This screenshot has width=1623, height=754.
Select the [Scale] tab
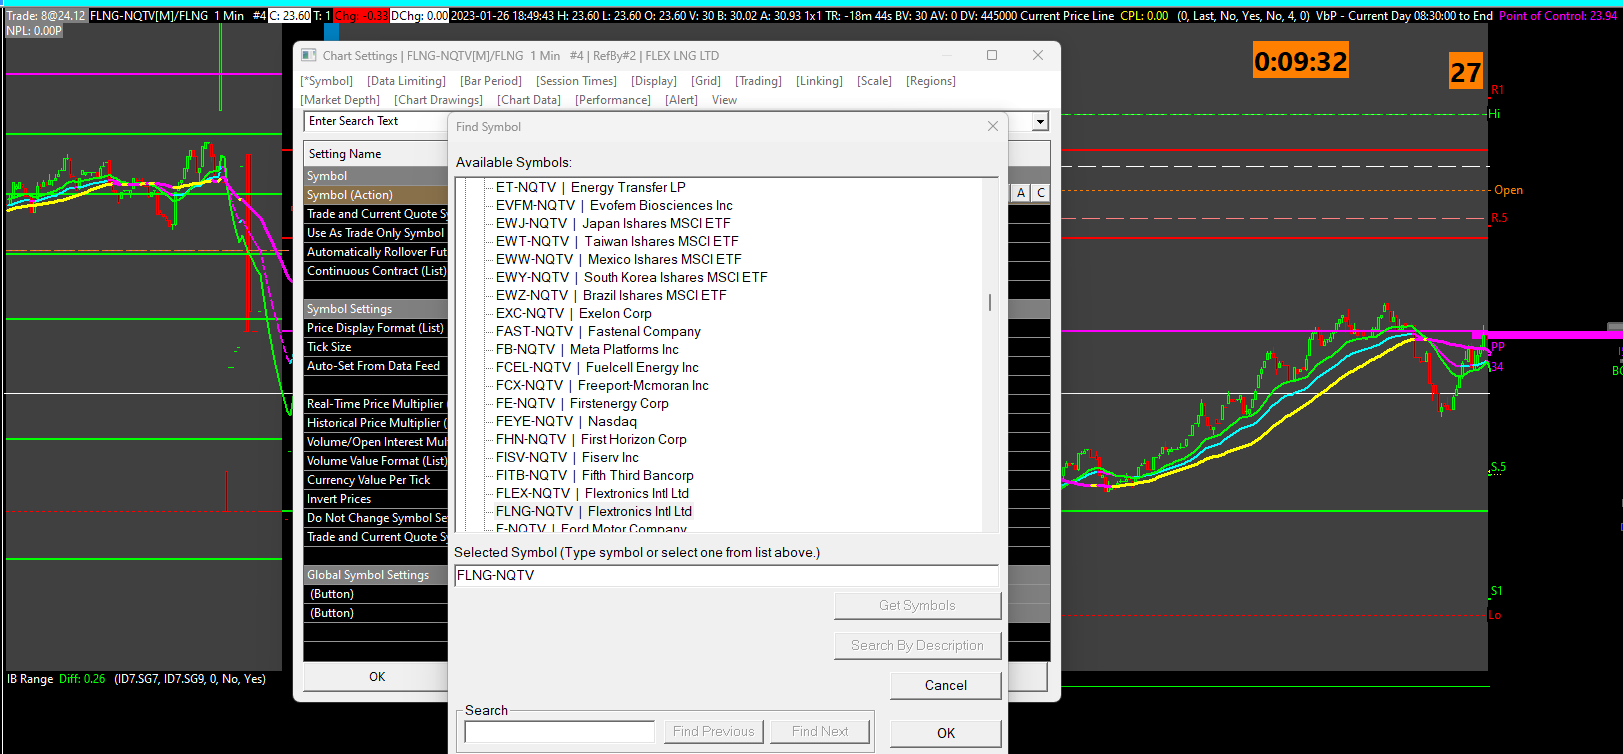(x=874, y=81)
